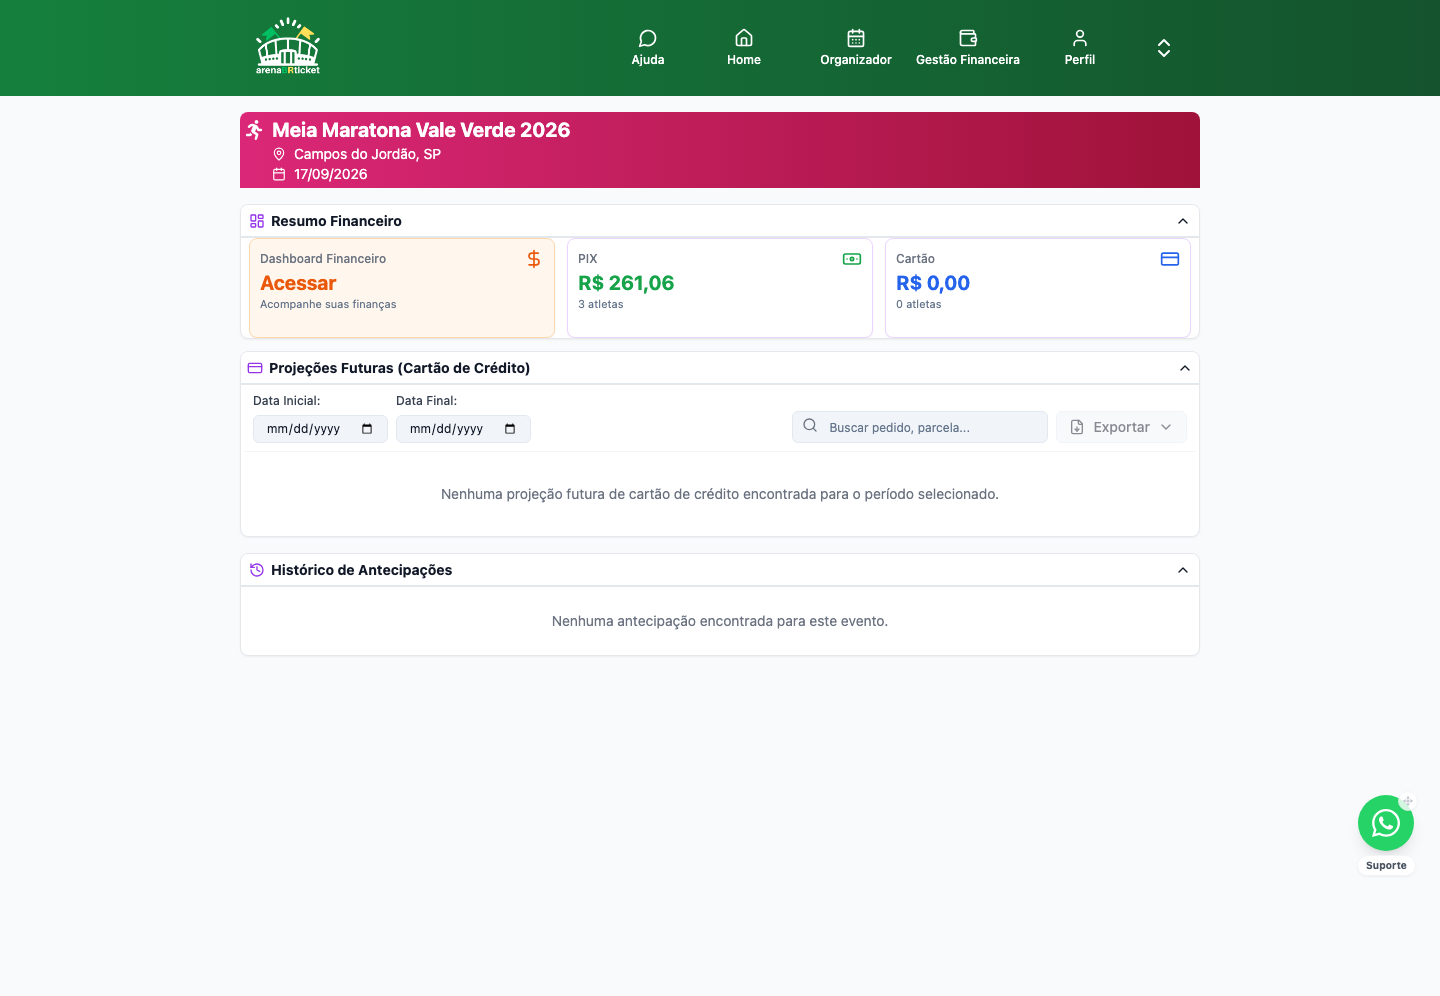This screenshot has width=1440, height=996.
Task: Click the Buscar pedido, parcela search field
Action: (920, 427)
